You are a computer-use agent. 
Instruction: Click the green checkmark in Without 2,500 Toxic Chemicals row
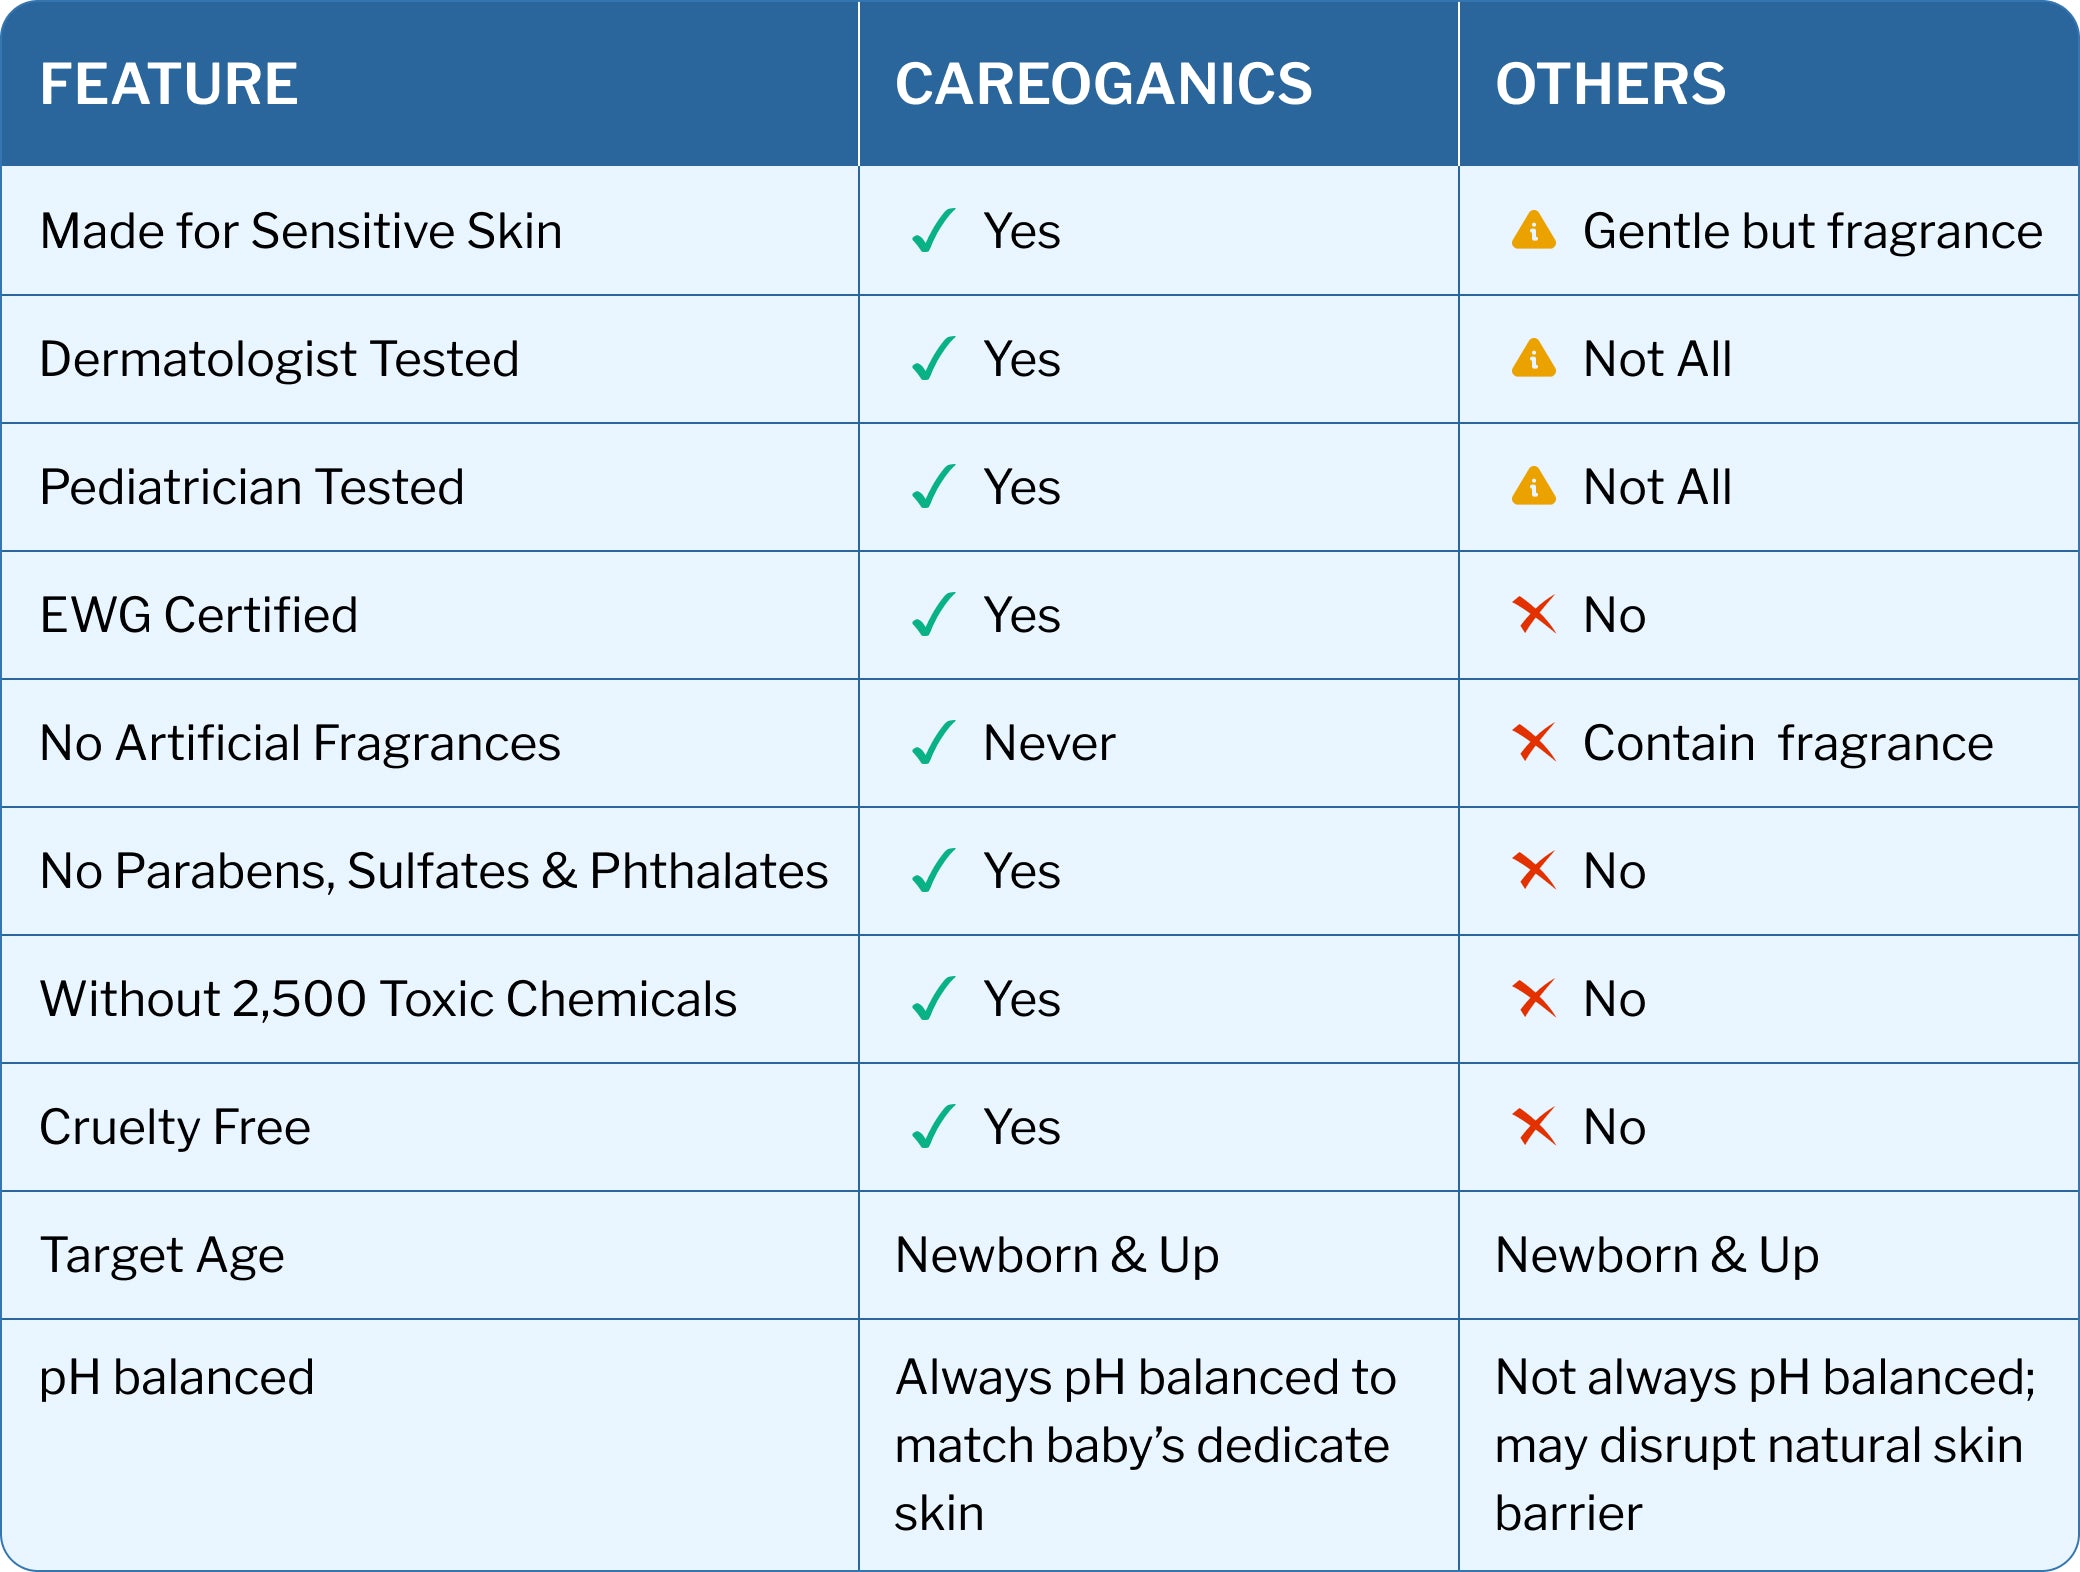[x=933, y=999]
